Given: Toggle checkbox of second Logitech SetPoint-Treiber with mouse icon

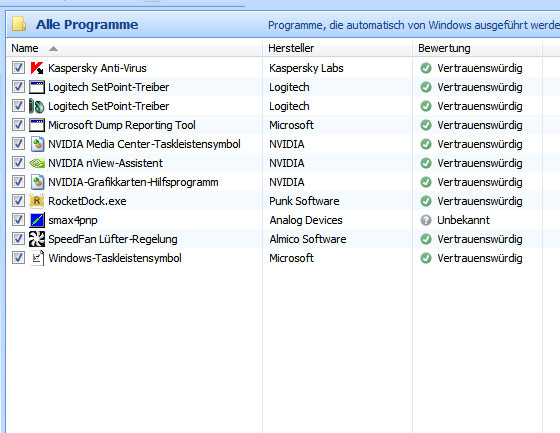Looking at the screenshot, I should pos(18,105).
